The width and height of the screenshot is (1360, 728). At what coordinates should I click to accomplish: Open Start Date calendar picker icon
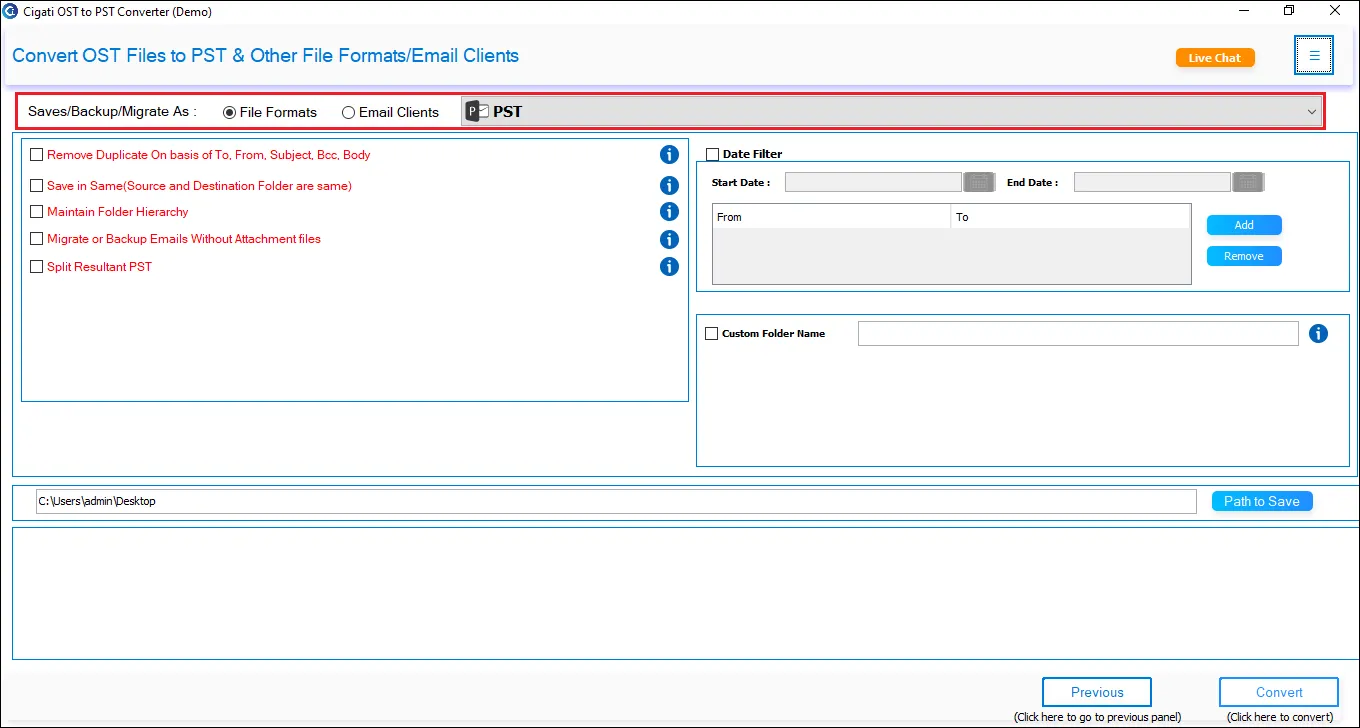click(979, 182)
